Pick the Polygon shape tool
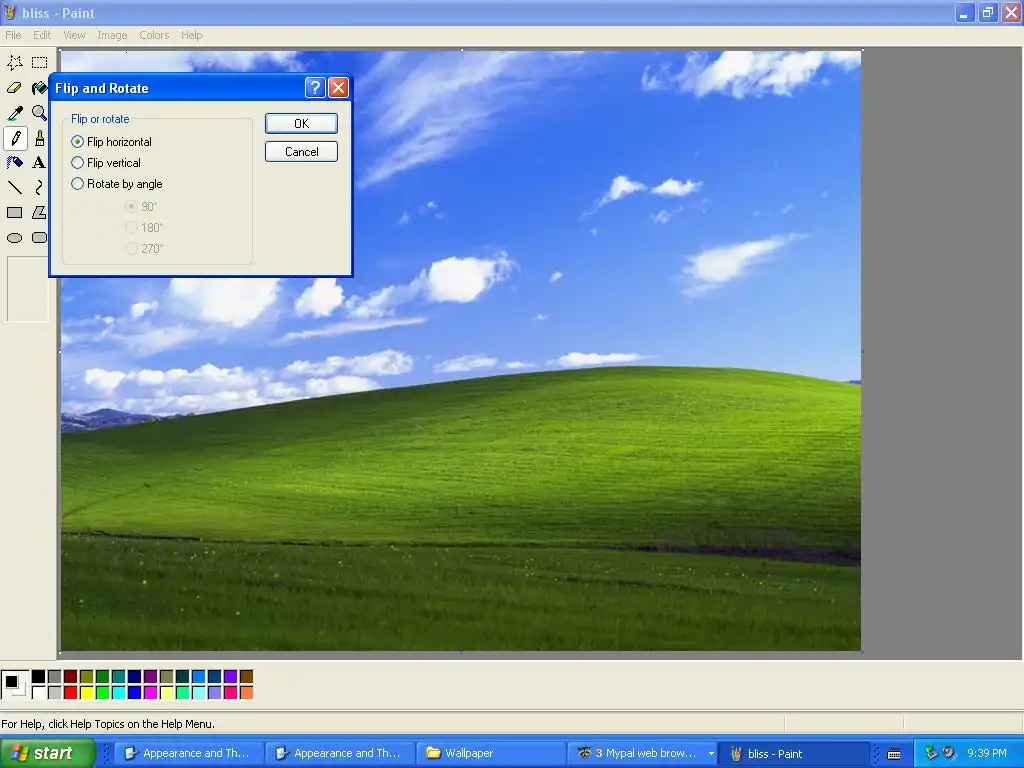Viewport: 1024px width, 768px height. (x=39, y=213)
